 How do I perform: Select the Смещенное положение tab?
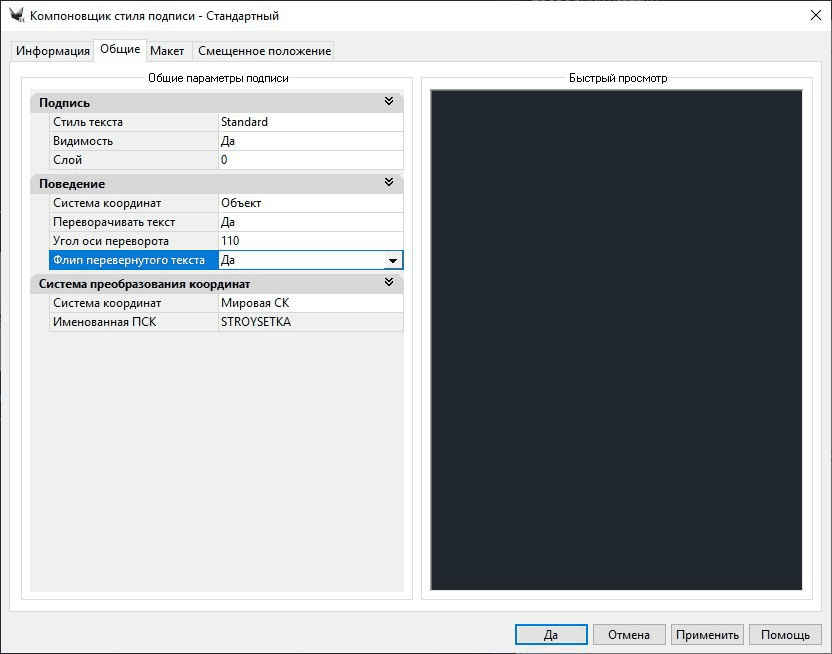[x=263, y=51]
